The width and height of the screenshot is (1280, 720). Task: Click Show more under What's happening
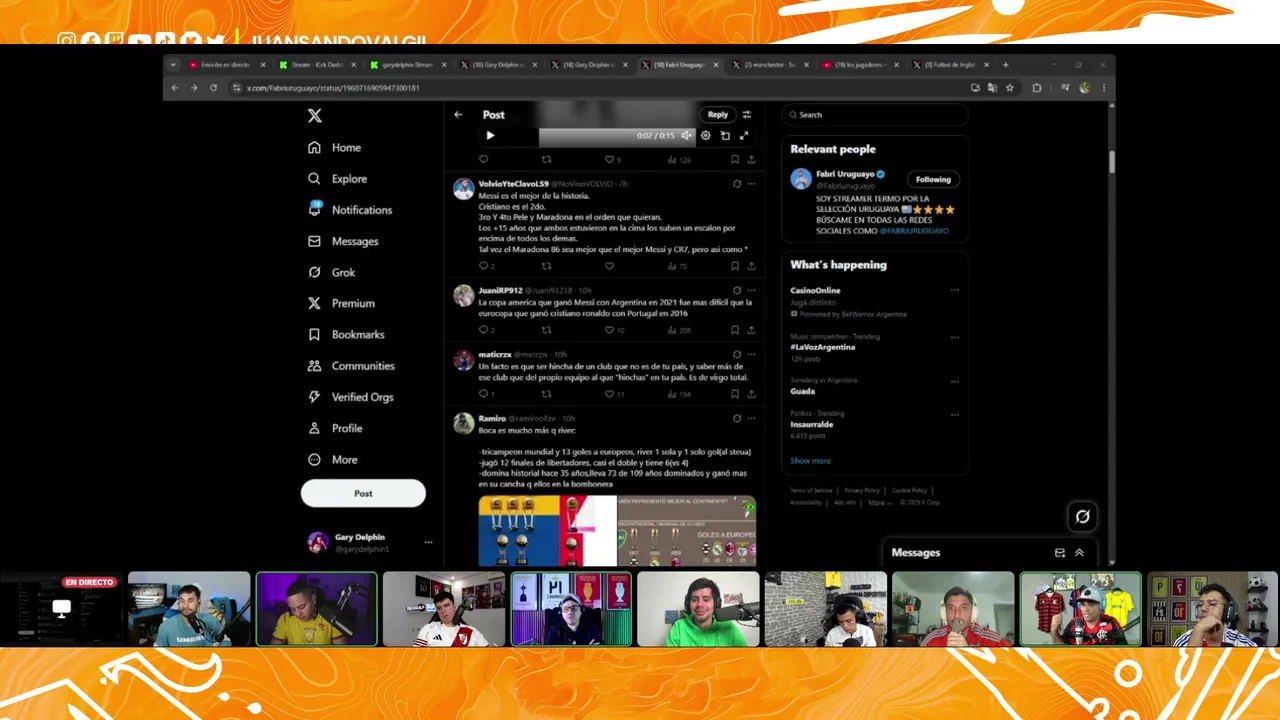point(810,461)
